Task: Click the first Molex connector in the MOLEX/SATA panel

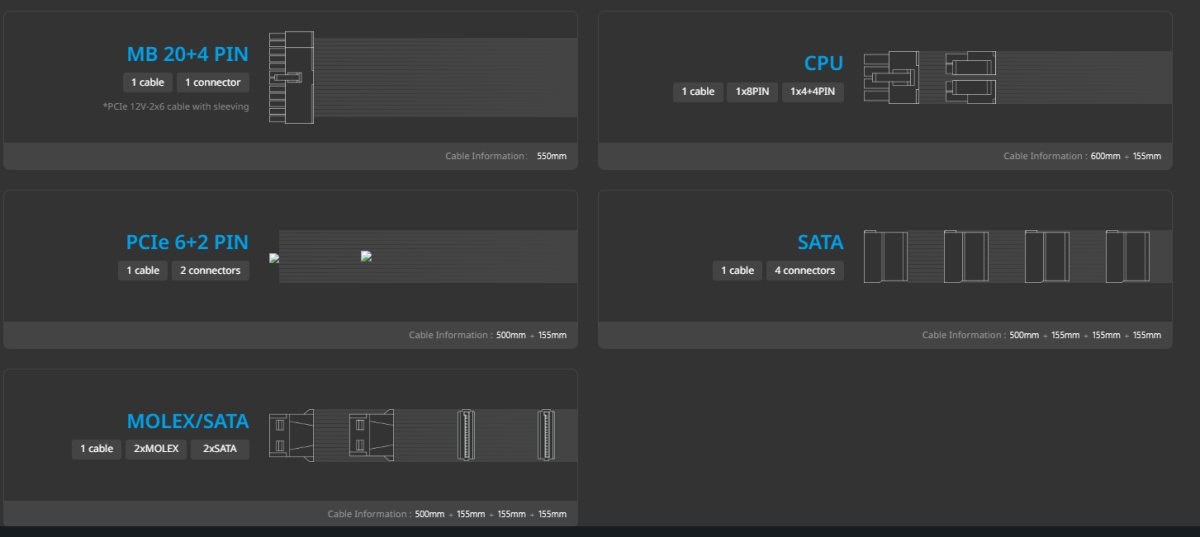Action: [291, 434]
